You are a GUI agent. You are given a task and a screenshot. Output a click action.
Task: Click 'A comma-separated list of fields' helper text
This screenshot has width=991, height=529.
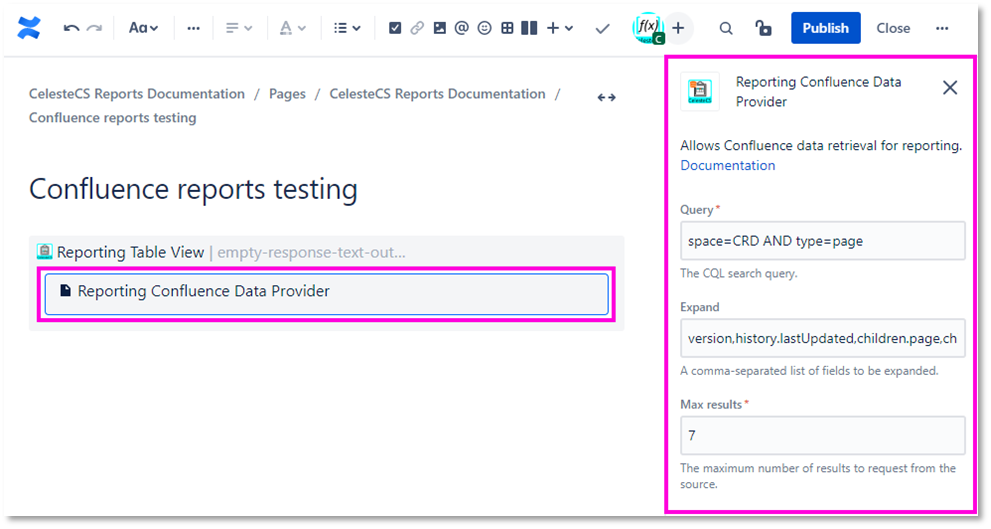[809, 371]
